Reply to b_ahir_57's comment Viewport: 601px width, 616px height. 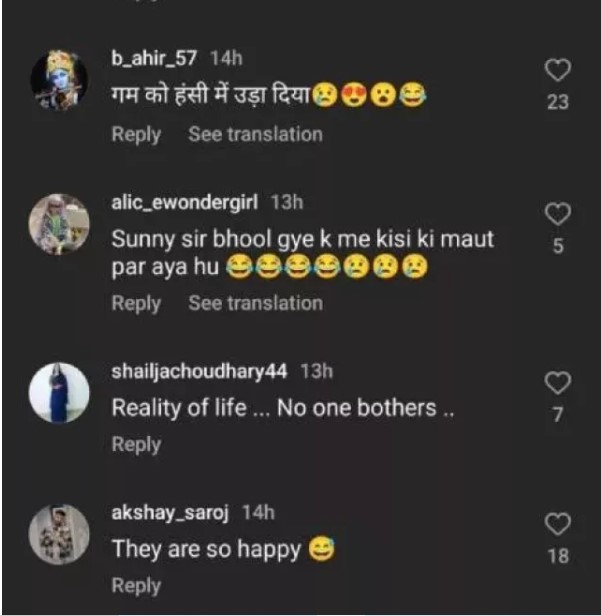(136, 134)
